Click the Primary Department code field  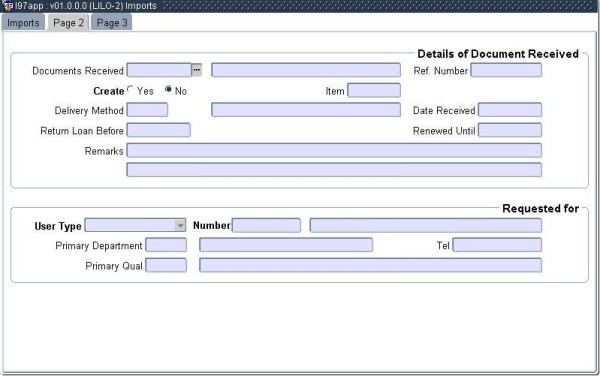click(x=166, y=245)
